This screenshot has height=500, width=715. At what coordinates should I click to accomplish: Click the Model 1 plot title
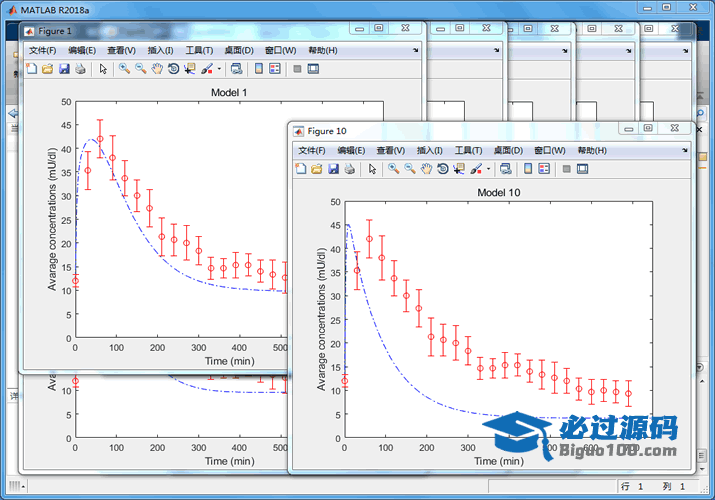point(229,93)
